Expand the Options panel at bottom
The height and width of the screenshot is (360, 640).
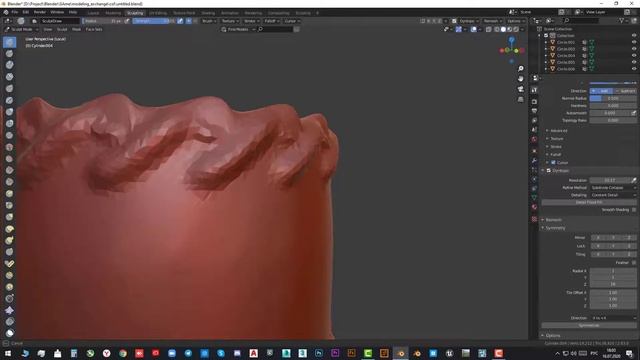pyautogui.click(x=553, y=336)
